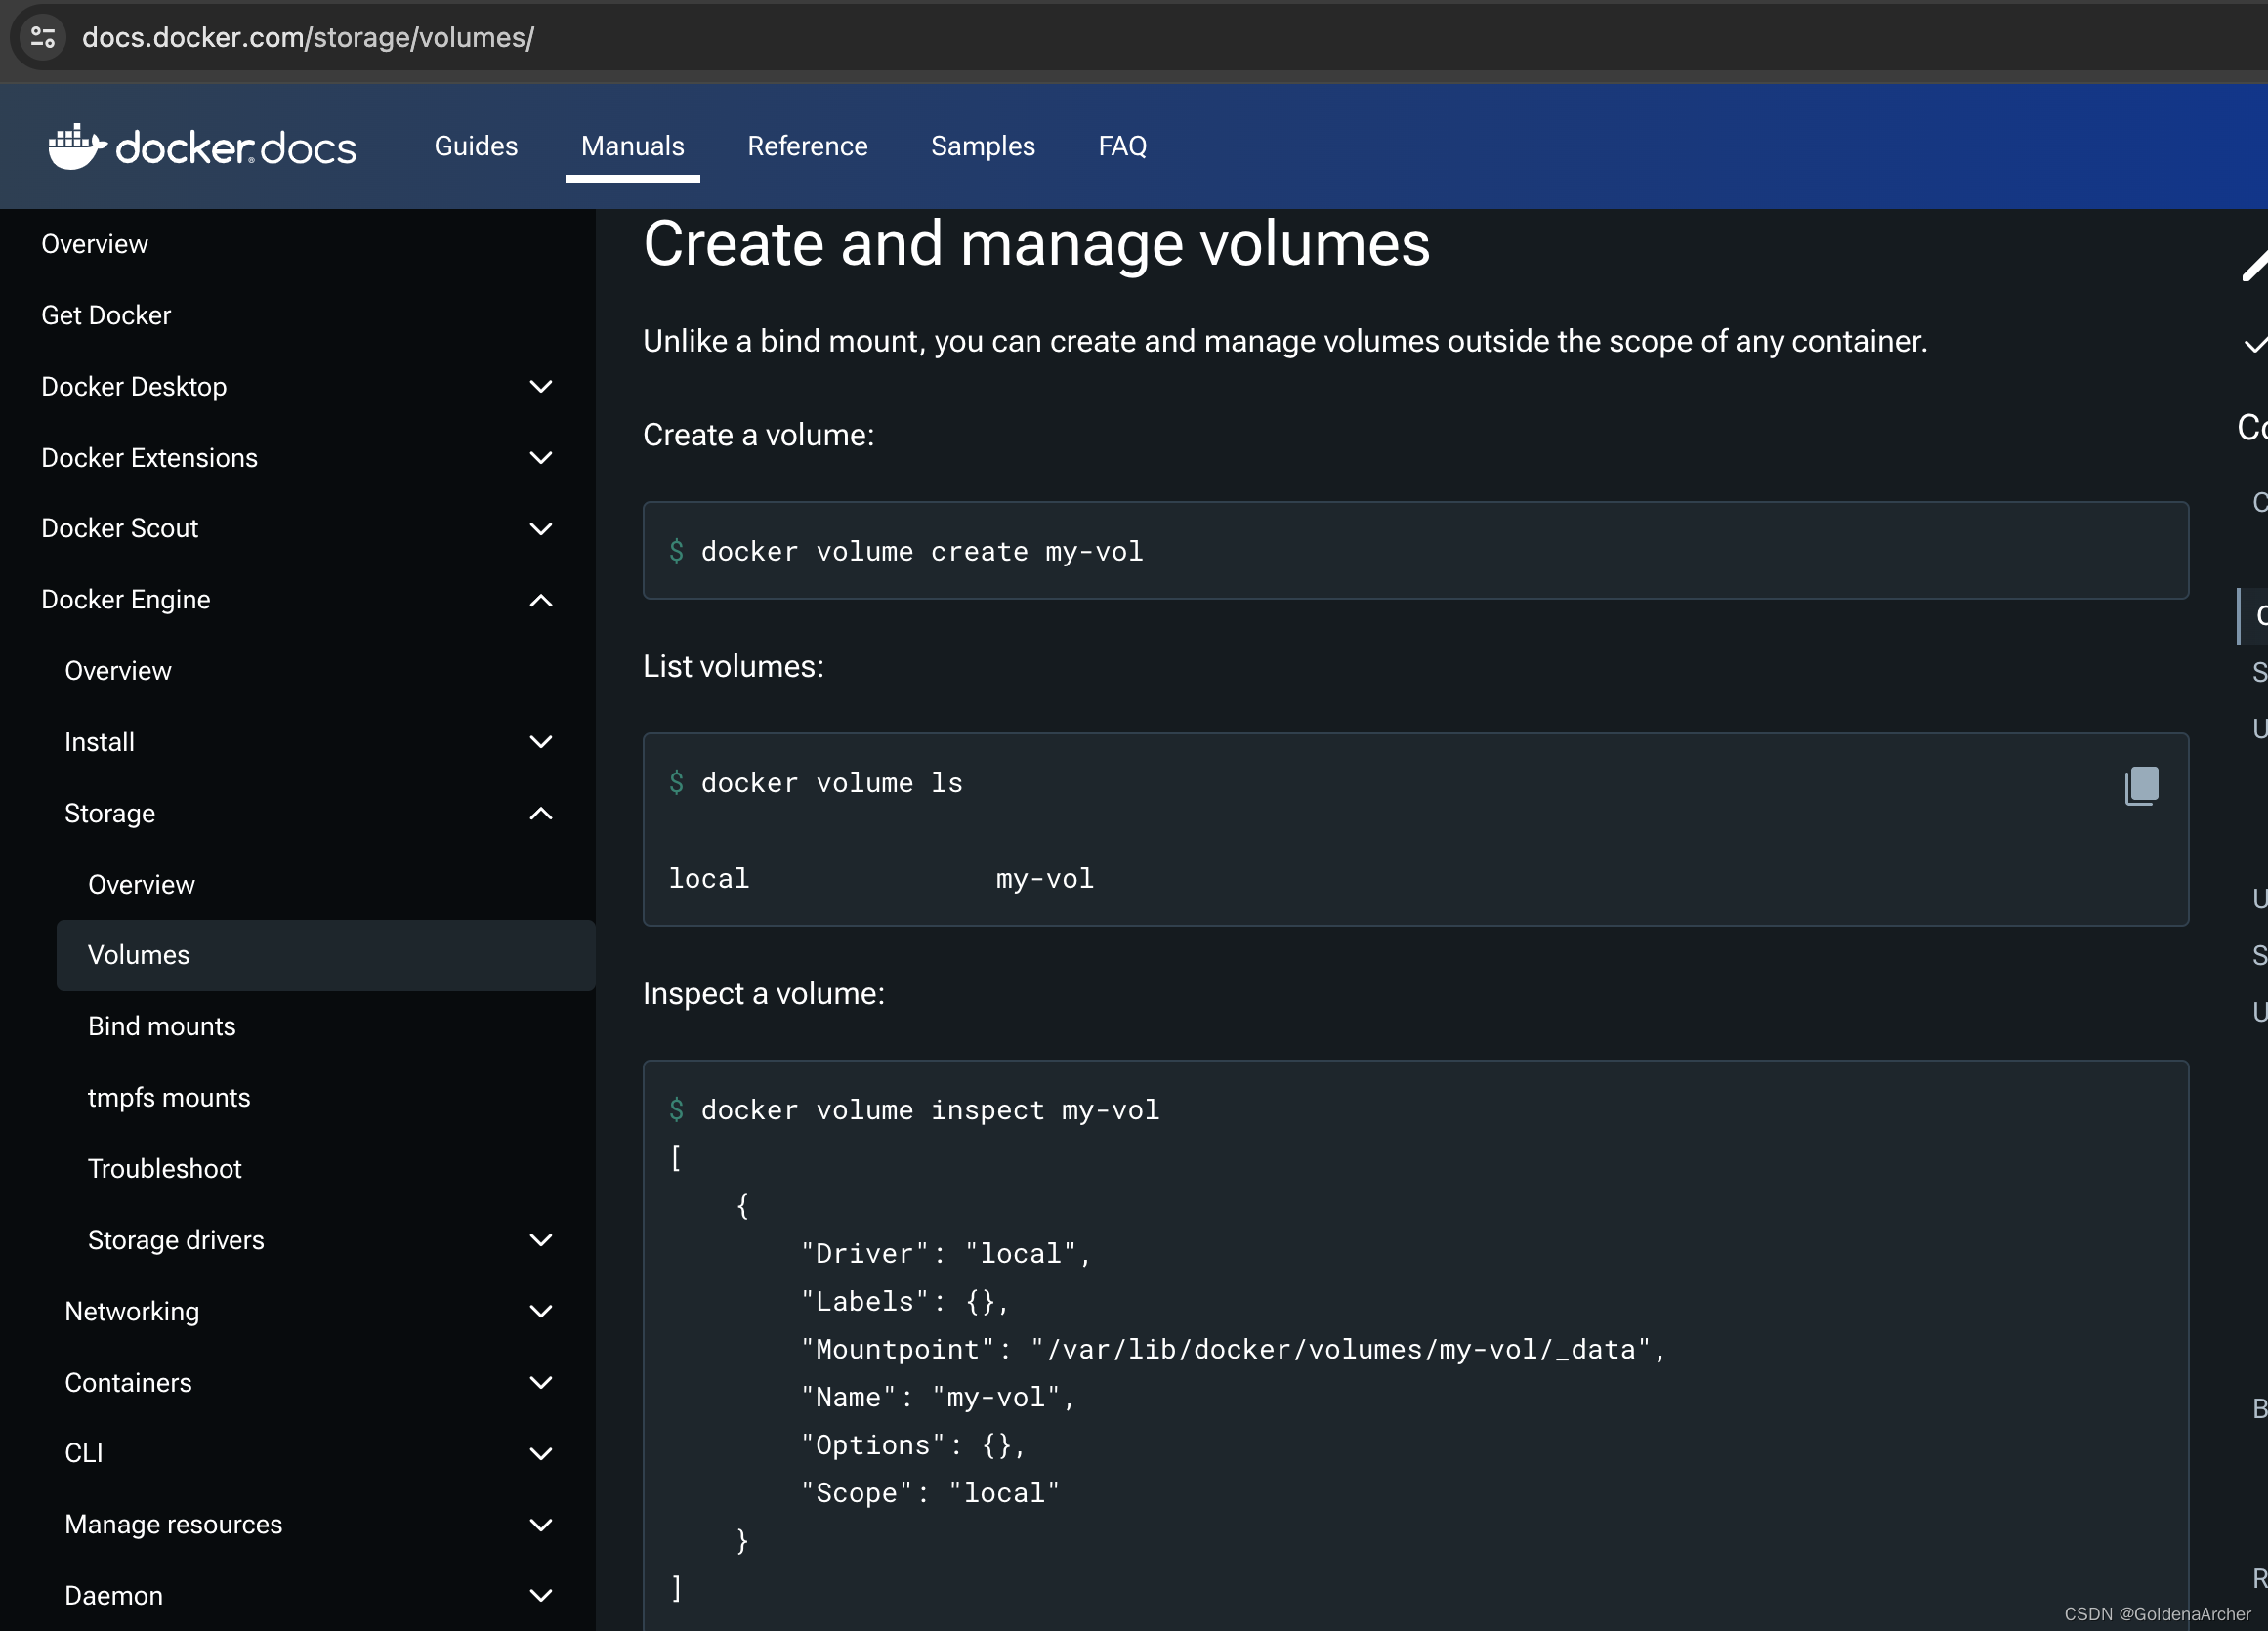This screenshot has height=1631, width=2268.
Task: Expand the Manage resources chevron
Action: pos(541,1524)
